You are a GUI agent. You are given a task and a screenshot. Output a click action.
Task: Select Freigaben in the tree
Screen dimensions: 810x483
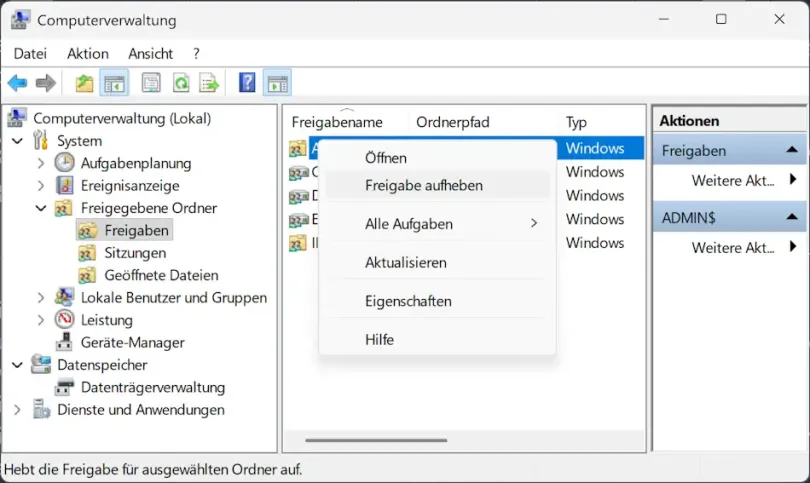(136, 230)
